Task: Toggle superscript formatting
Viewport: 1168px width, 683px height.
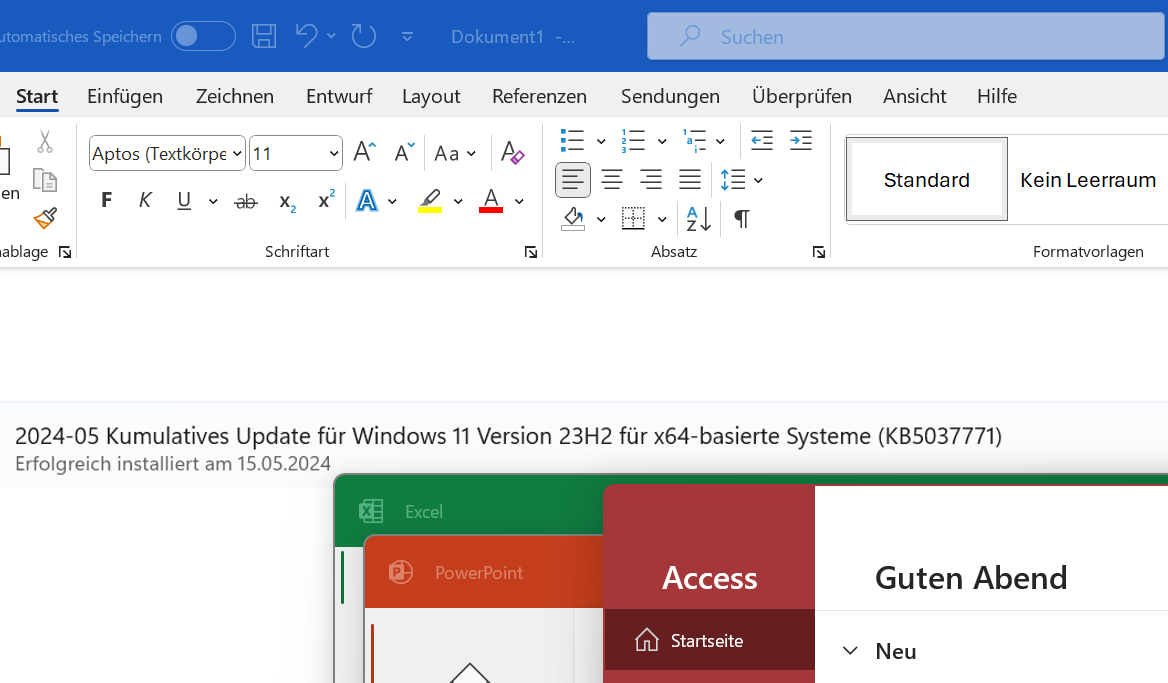Action: (326, 200)
